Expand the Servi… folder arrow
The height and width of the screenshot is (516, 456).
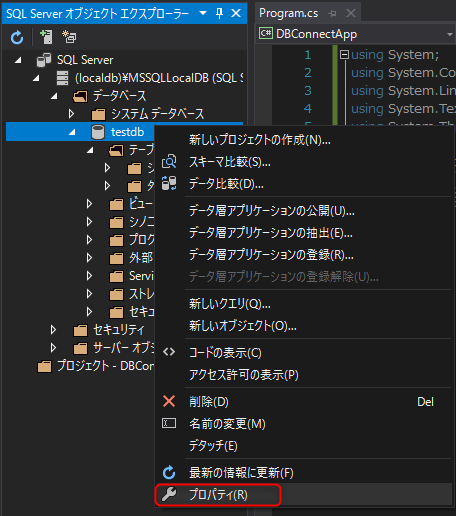pyautogui.click(x=89, y=276)
